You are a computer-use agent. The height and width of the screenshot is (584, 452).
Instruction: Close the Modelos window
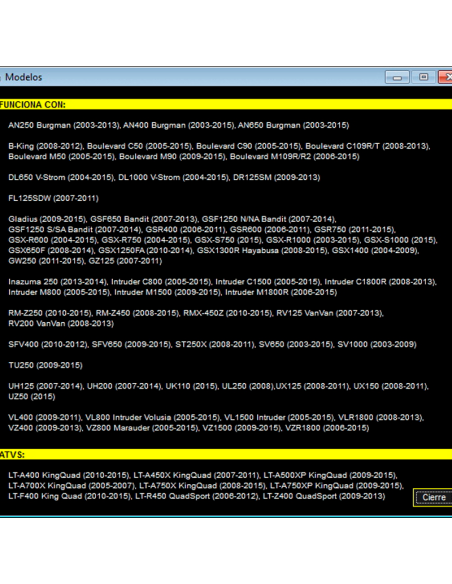(446, 77)
